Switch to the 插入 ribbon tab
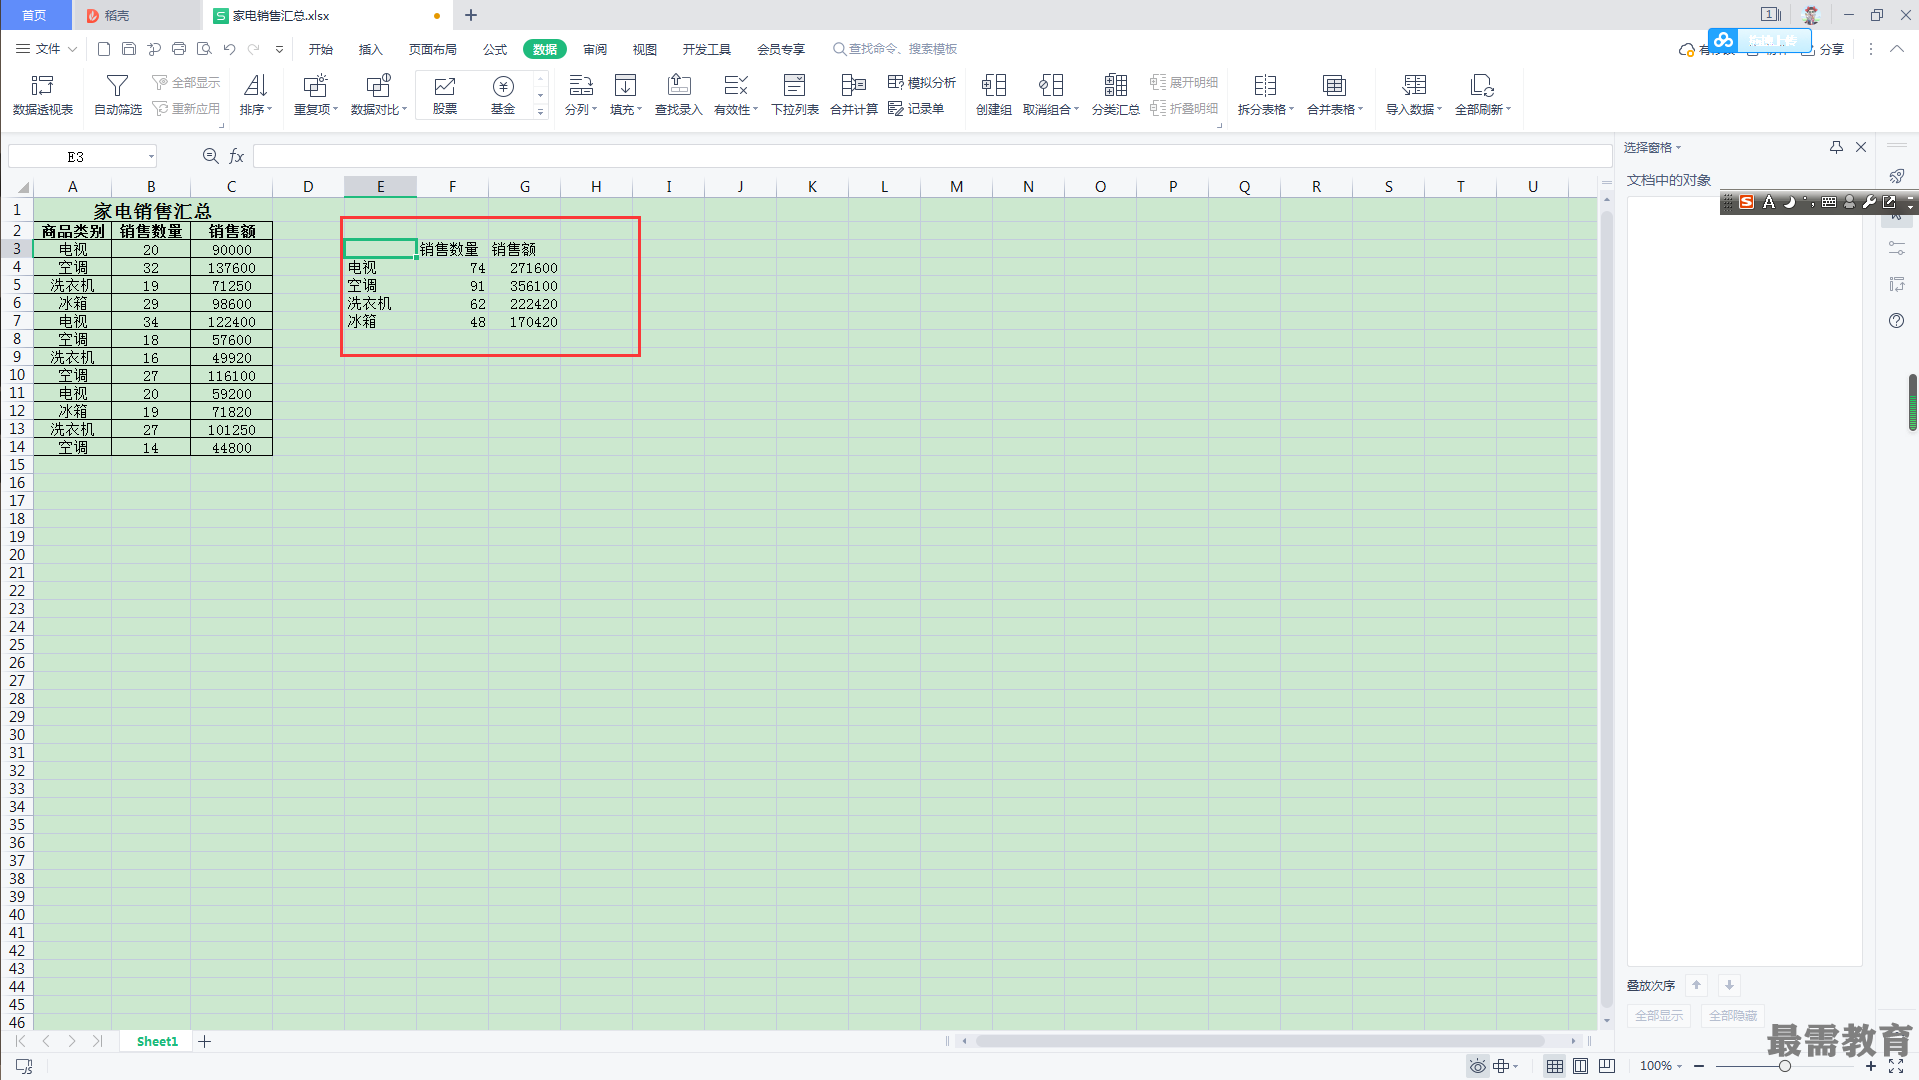The height and width of the screenshot is (1080, 1919). pyautogui.click(x=371, y=49)
